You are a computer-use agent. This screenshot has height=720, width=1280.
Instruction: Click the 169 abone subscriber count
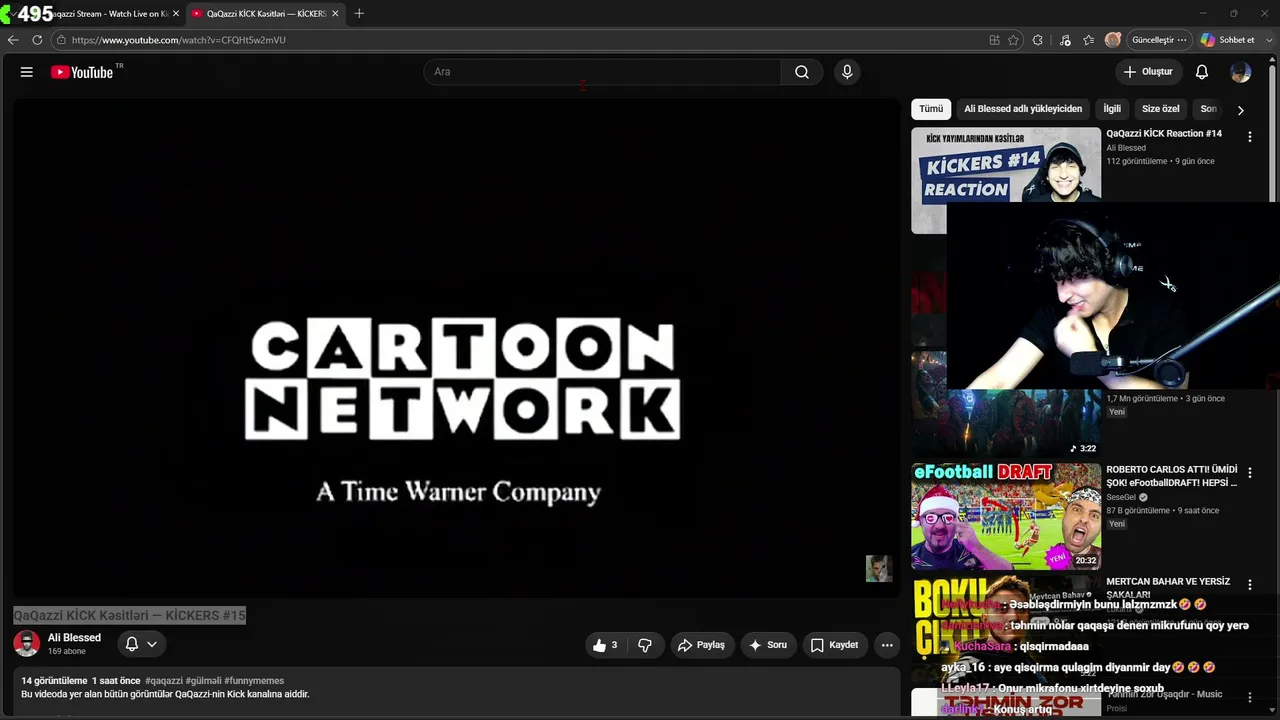coord(67,651)
